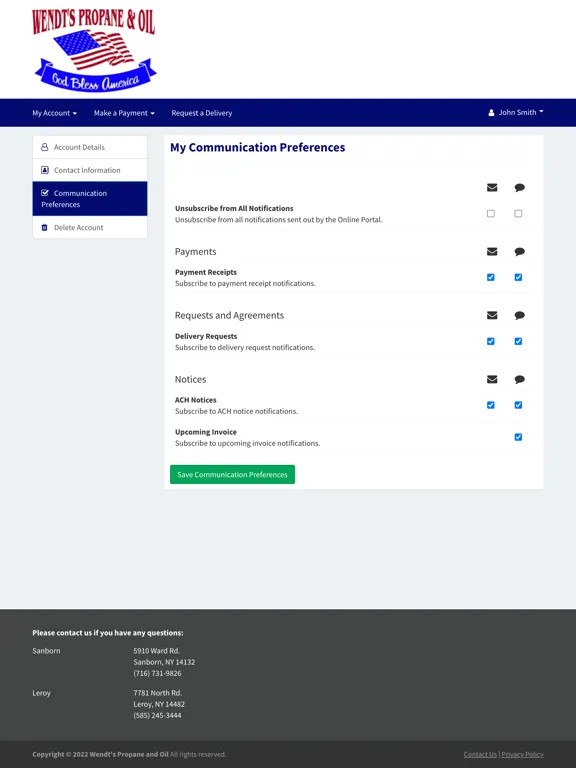Open the Privacy Policy footer link
The height and width of the screenshot is (768, 576).
coord(522,754)
